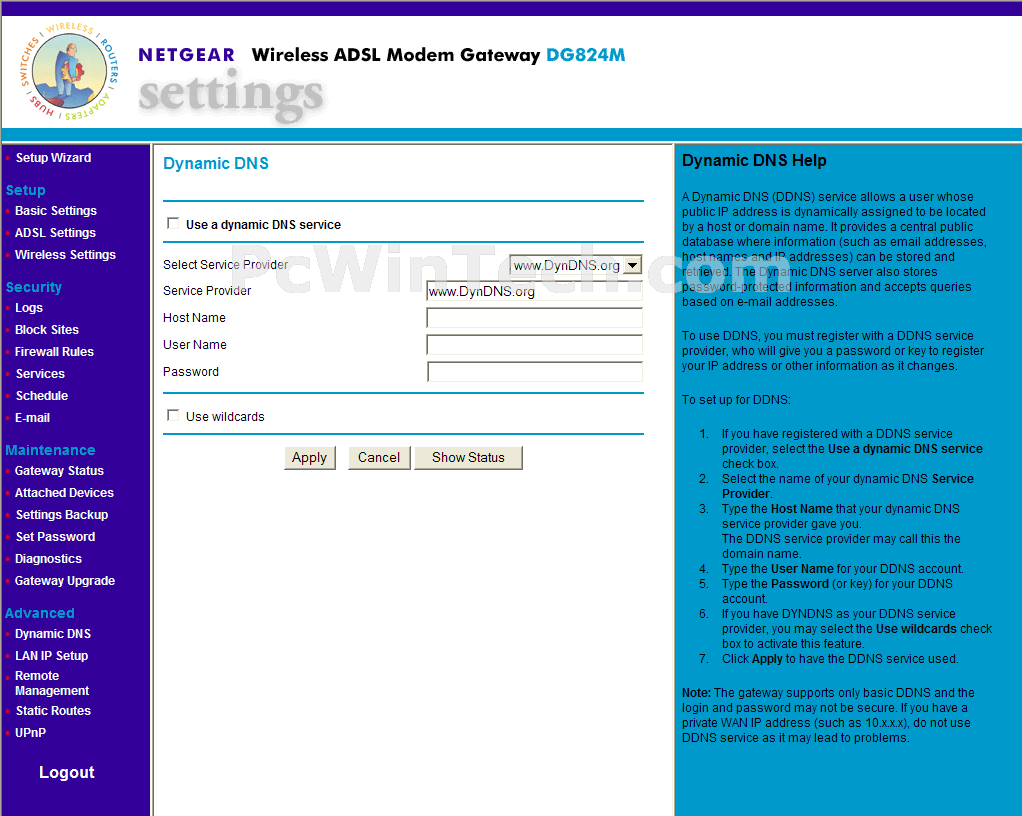The height and width of the screenshot is (816, 1022).
Task: Click the Cancel button
Action: [x=379, y=458]
